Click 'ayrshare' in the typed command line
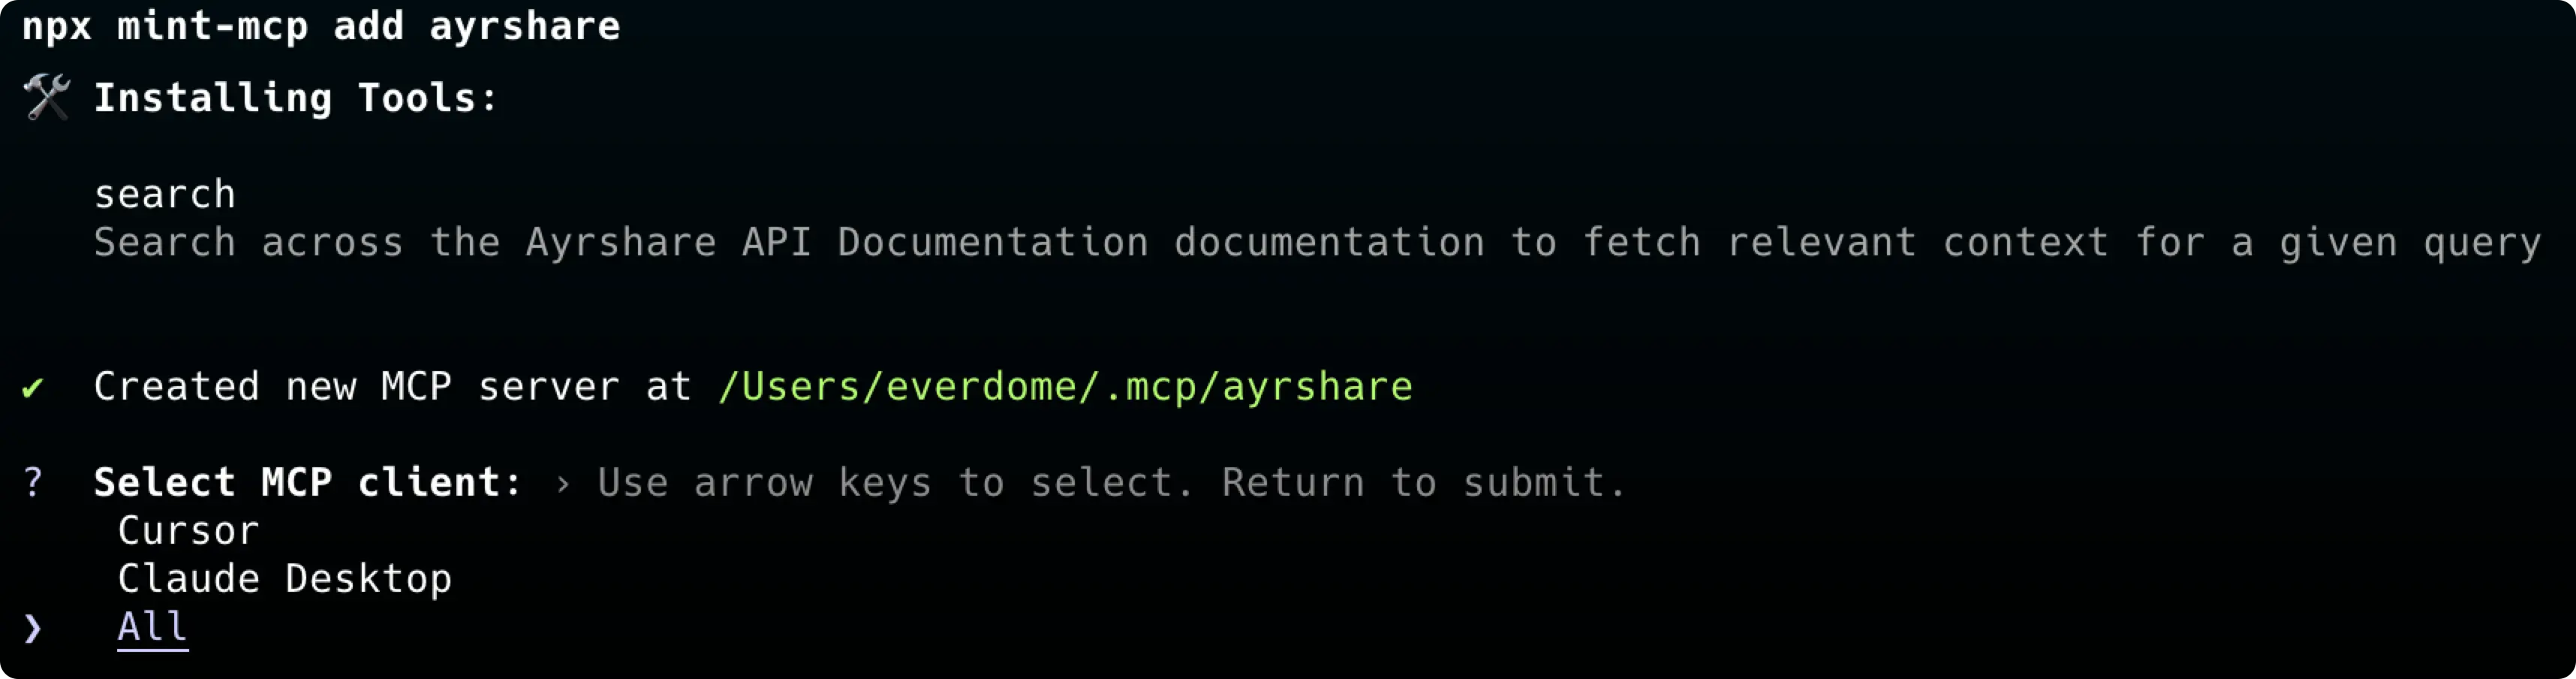The height and width of the screenshot is (679, 2576). 524,26
